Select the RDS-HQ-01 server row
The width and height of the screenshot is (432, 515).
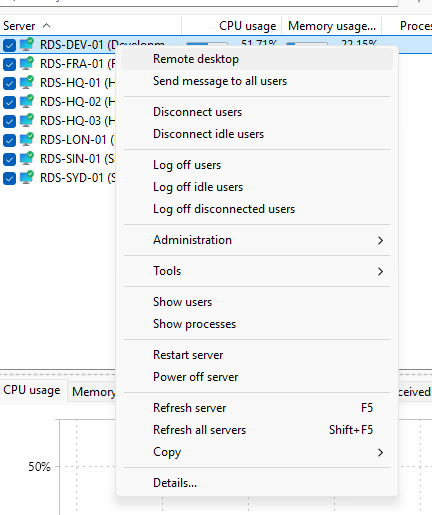click(58, 82)
